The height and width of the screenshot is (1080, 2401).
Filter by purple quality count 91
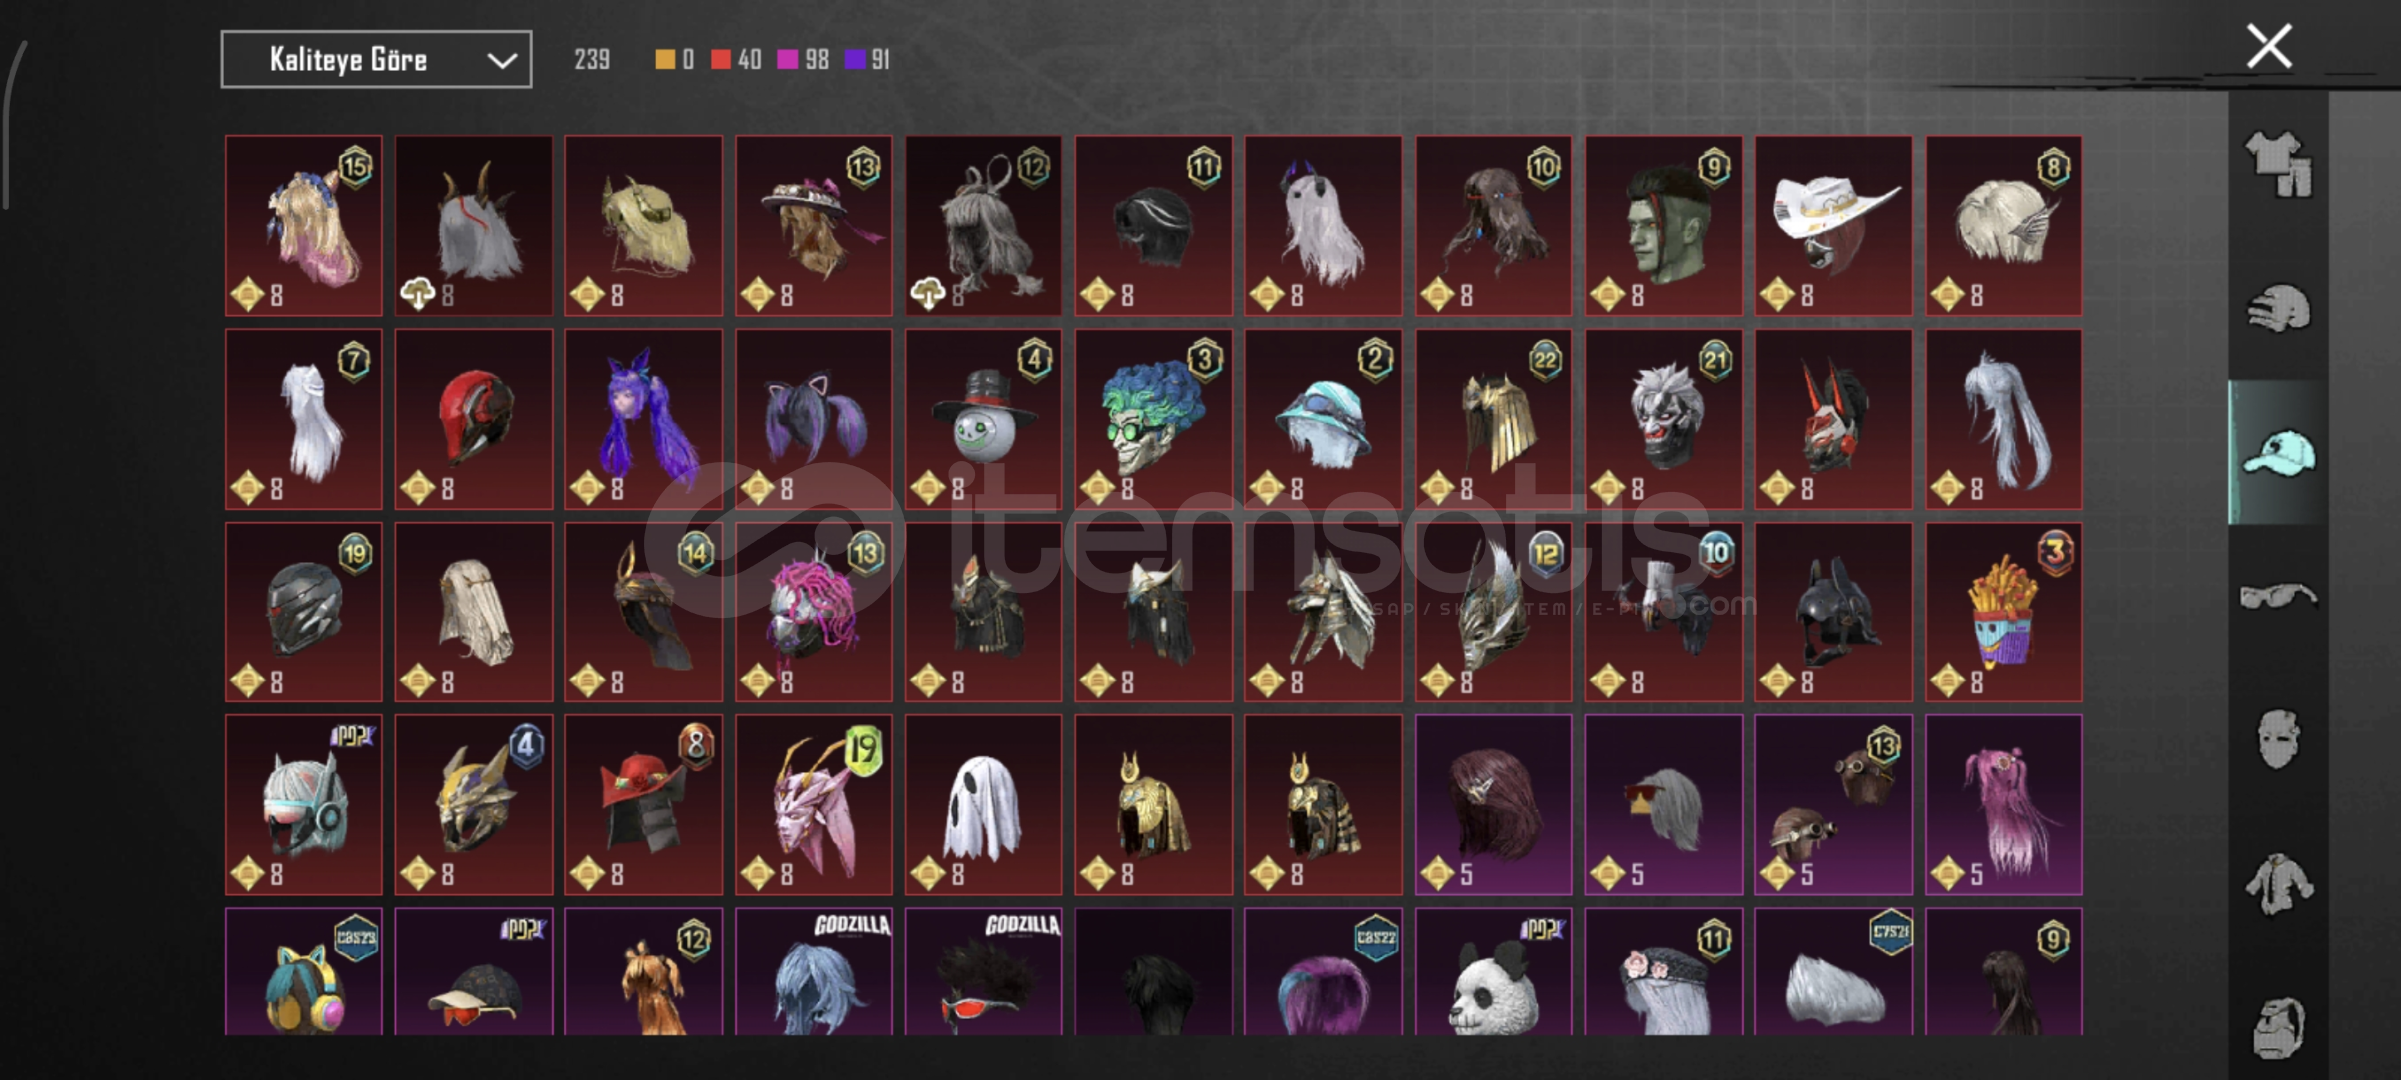click(x=867, y=60)
